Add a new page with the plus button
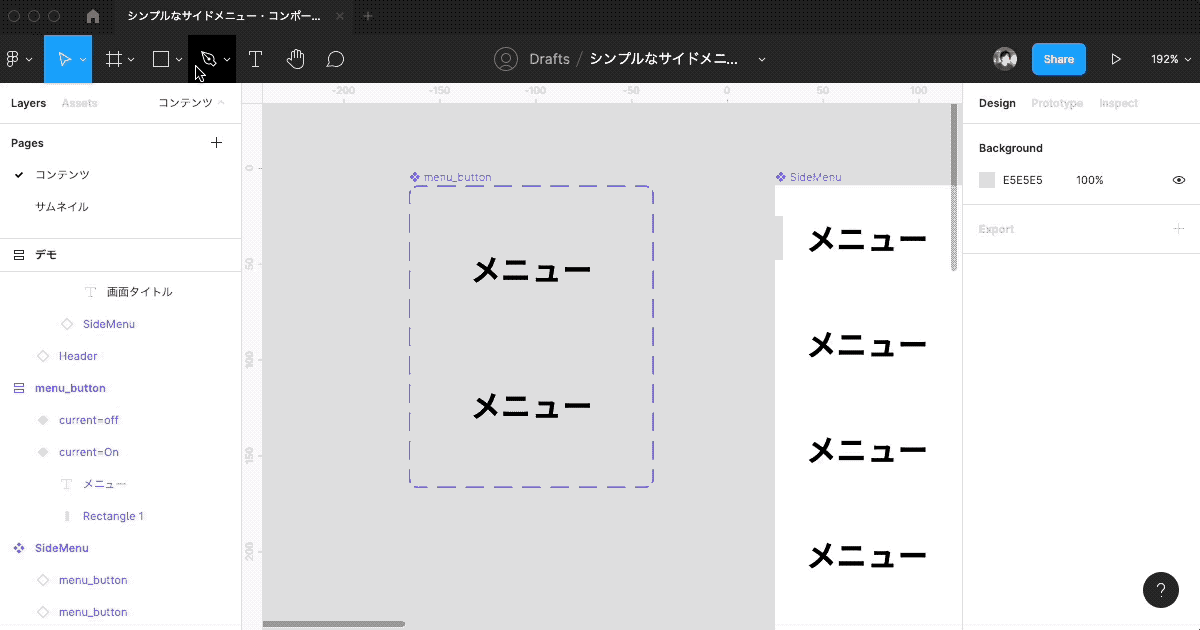Screen dimensions: 1200x630 pyautogui.click(x=216, y=142)
